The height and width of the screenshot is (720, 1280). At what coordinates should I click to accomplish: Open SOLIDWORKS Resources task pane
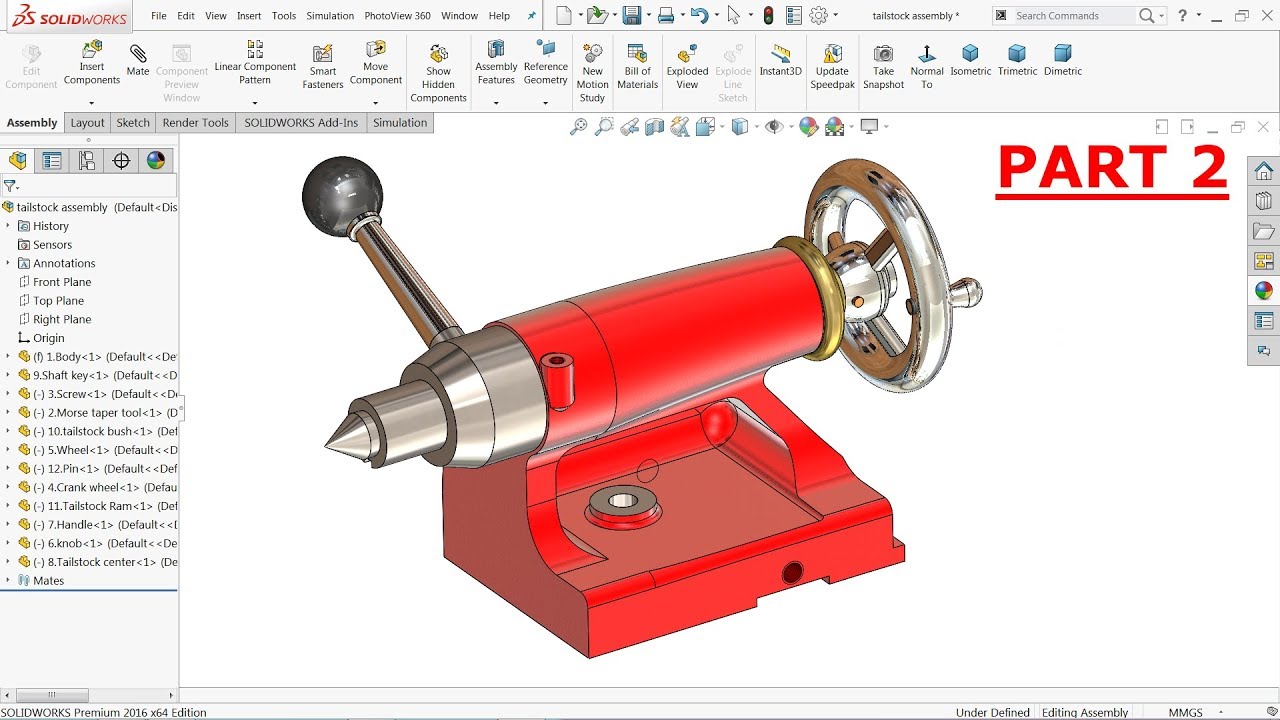pos(1264,171)
